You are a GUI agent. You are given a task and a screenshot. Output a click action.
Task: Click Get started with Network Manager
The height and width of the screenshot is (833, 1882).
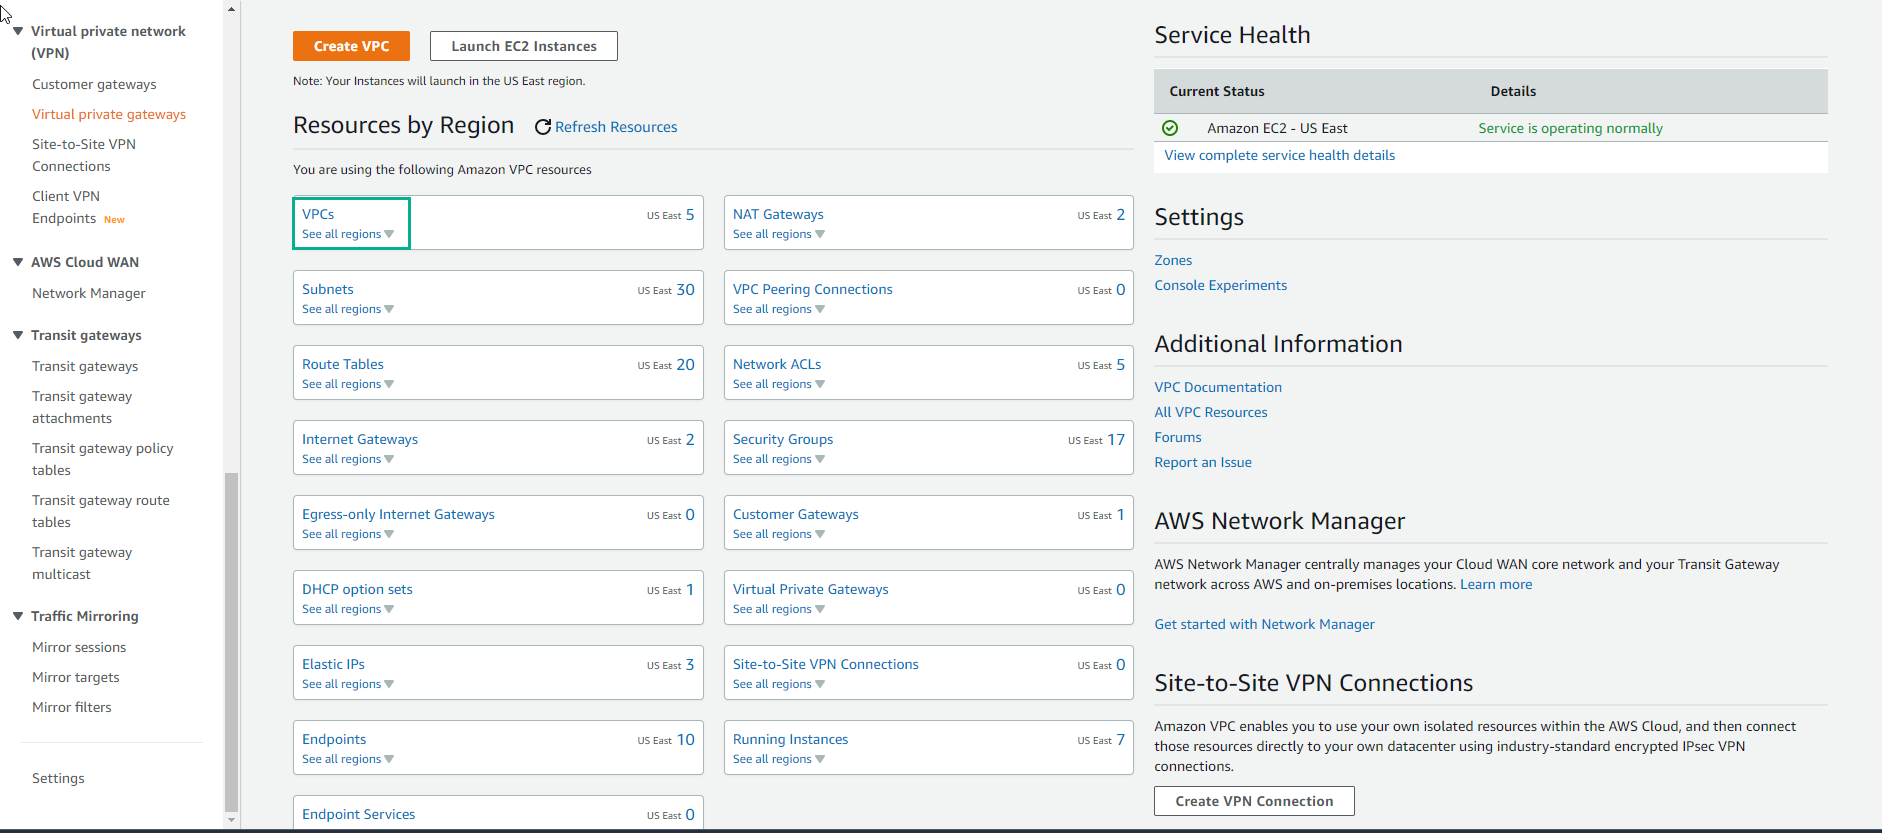point(1264,624)
